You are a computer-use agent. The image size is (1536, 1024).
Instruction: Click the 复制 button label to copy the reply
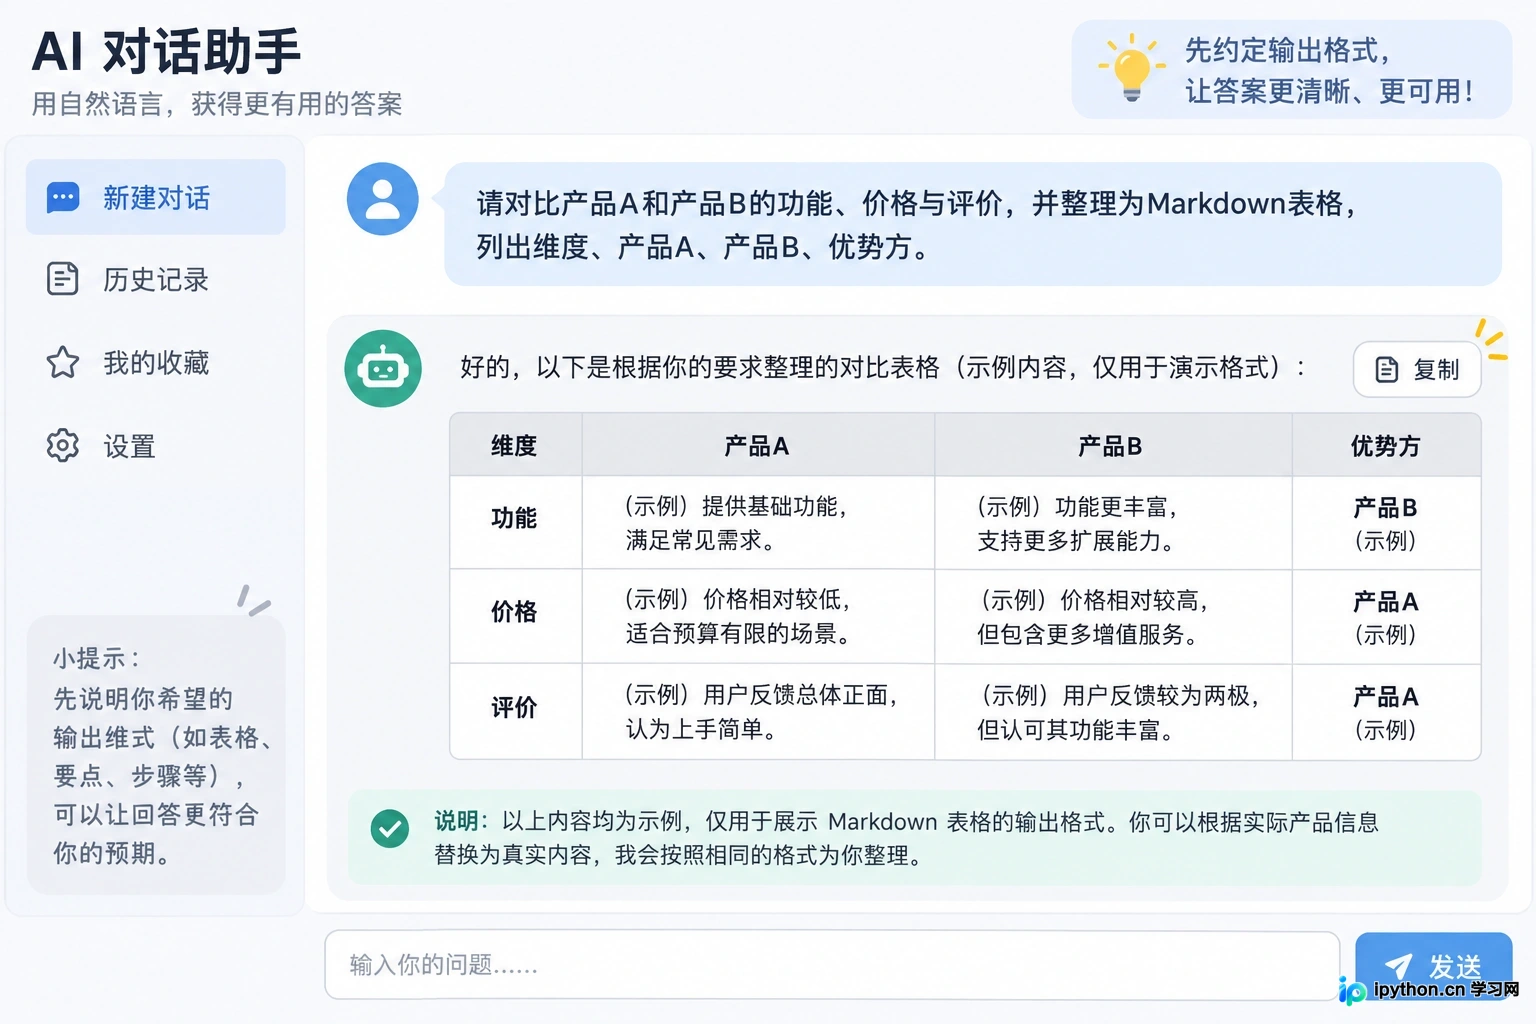(x=1436, y=370)
